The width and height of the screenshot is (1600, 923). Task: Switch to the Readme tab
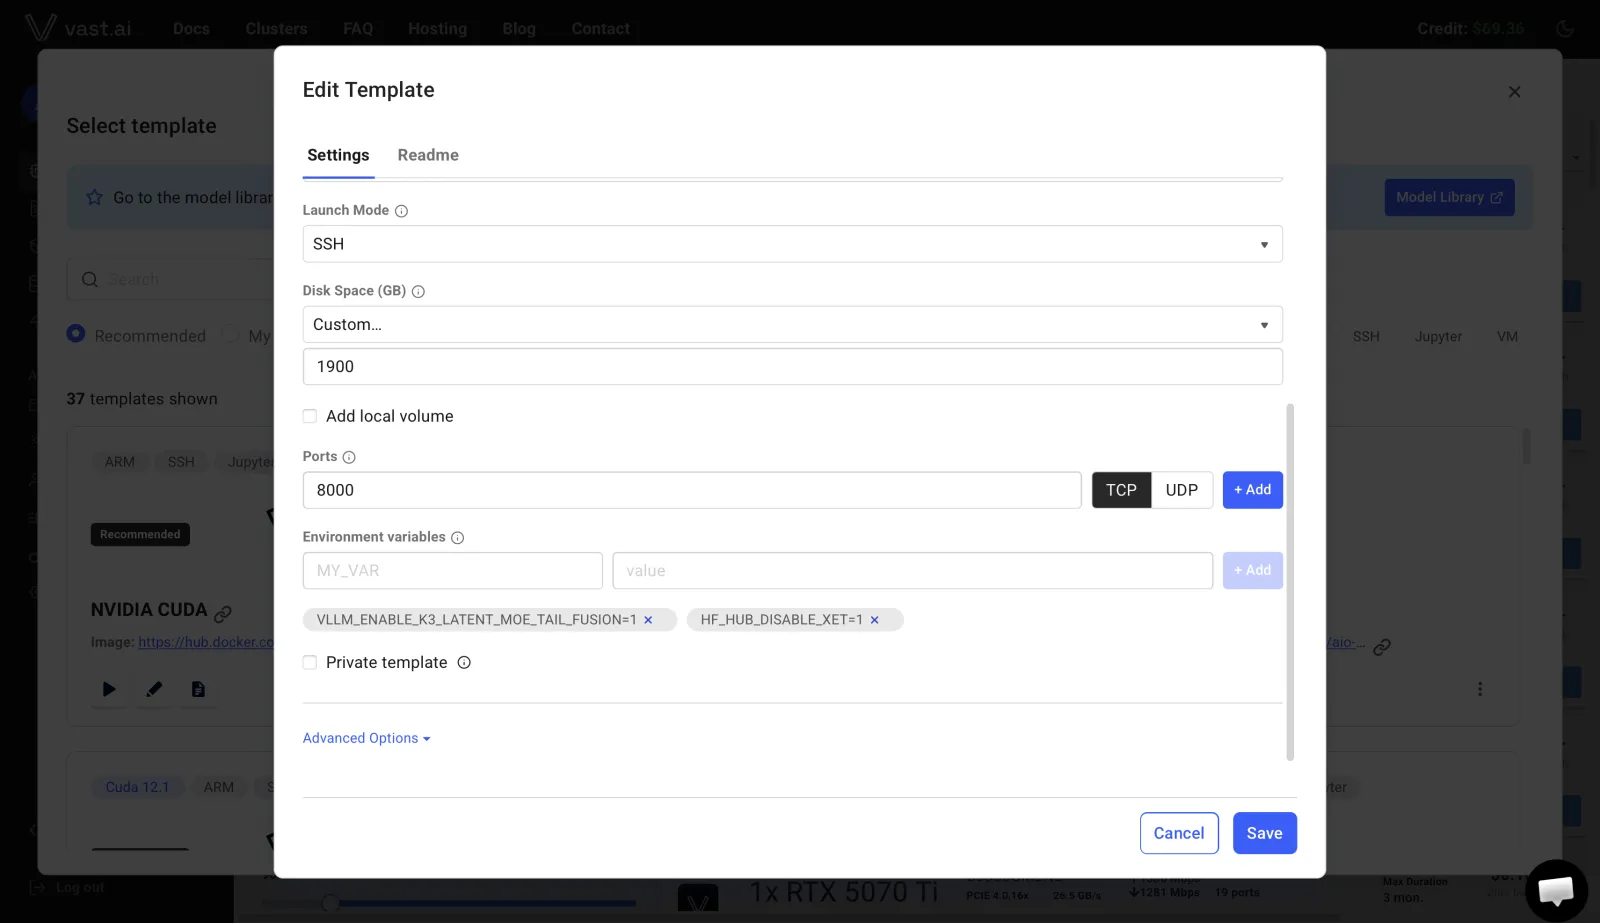(x=428, y=155)
